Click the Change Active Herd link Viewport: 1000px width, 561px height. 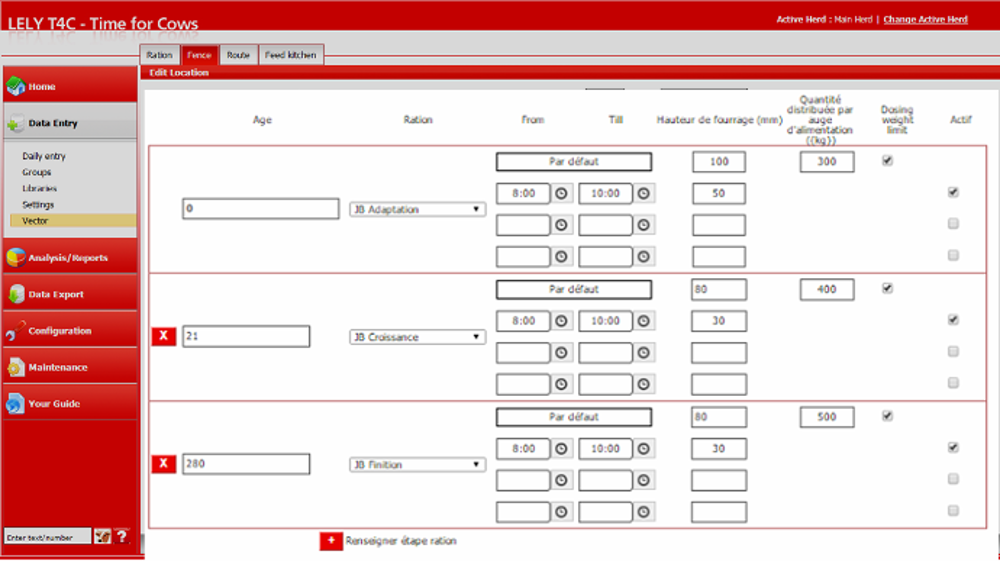[x=925, y=19]
